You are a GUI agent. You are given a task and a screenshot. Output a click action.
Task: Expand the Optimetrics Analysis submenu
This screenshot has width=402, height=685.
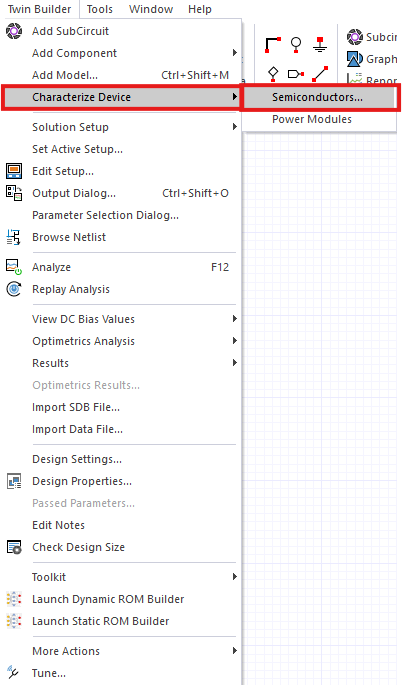(x=121, y=341)
